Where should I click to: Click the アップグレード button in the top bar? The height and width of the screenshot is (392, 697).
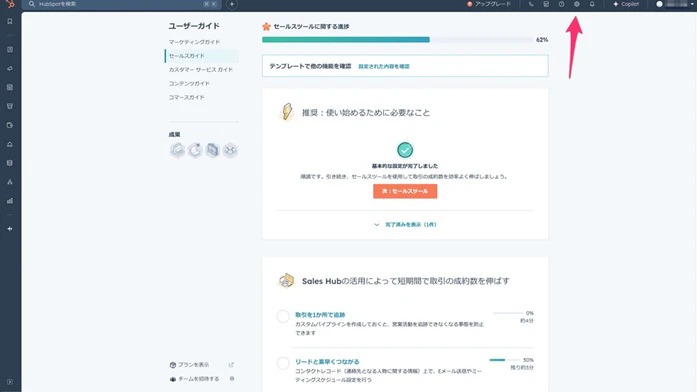tap(489, 4)
